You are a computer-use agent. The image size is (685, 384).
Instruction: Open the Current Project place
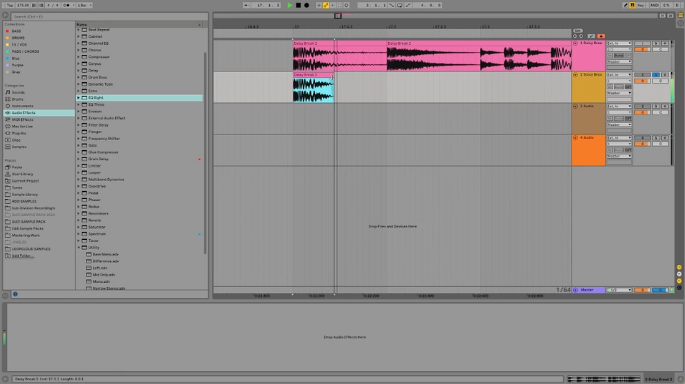coord(25,181)
